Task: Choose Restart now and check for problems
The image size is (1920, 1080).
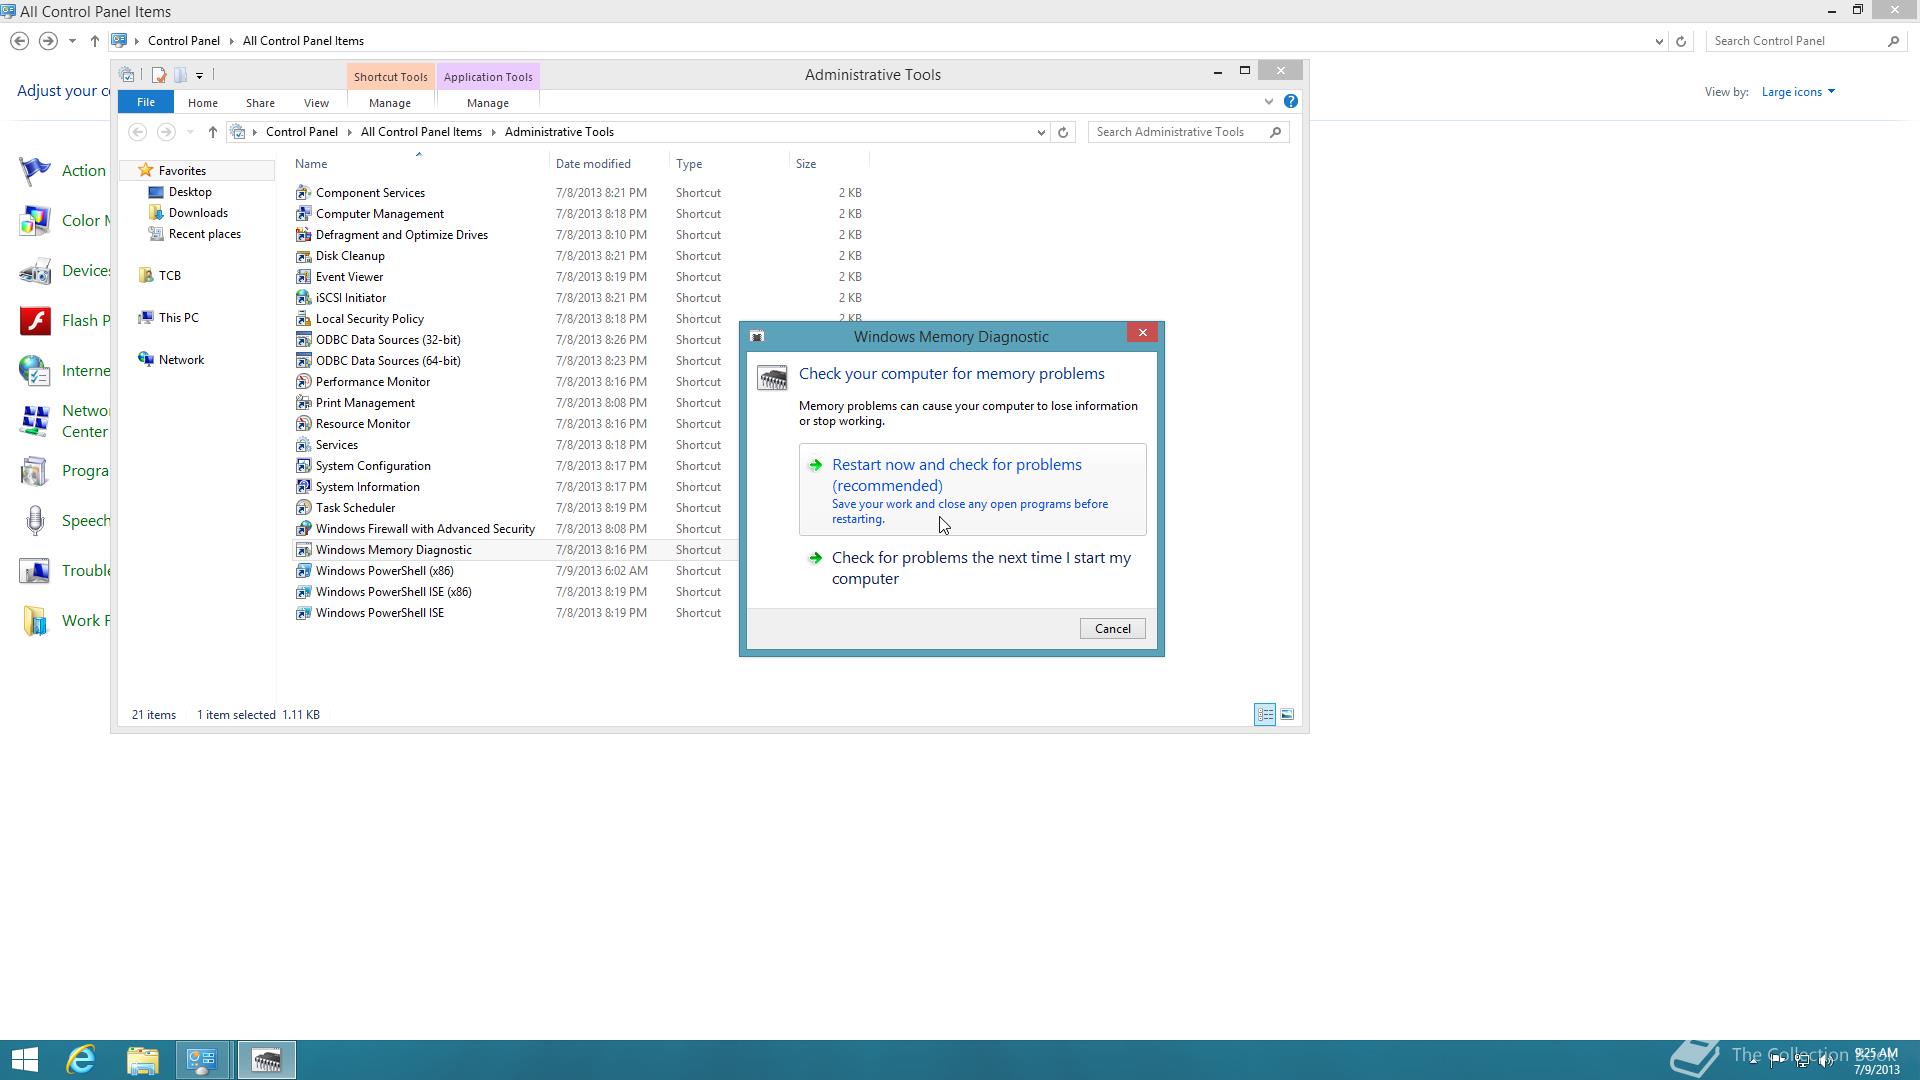Action: click(972, 489)
